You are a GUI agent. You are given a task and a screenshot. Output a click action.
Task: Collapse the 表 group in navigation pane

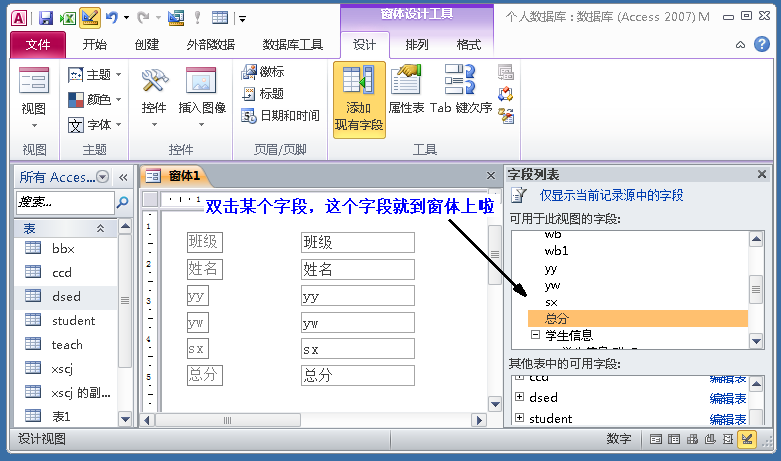(x=101, y=229)
